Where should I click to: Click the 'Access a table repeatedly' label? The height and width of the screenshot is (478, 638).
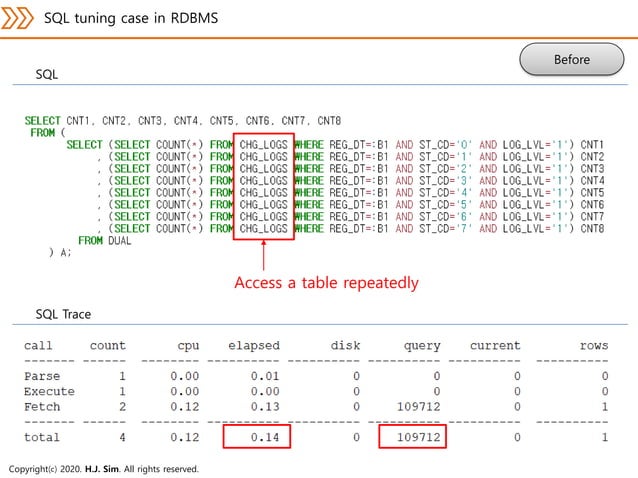click(326, 283)
